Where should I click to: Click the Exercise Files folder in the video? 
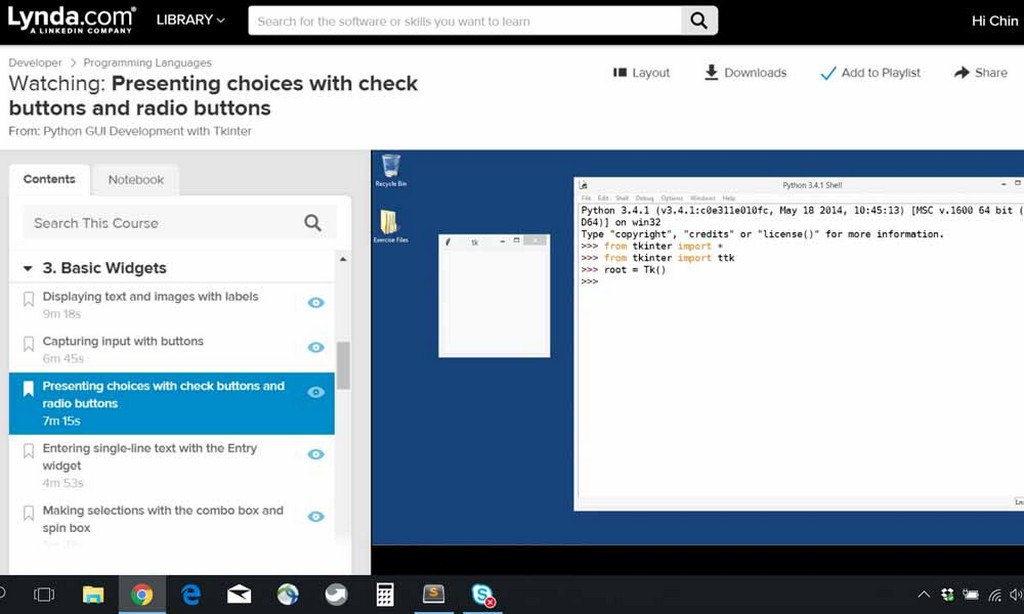391,226
